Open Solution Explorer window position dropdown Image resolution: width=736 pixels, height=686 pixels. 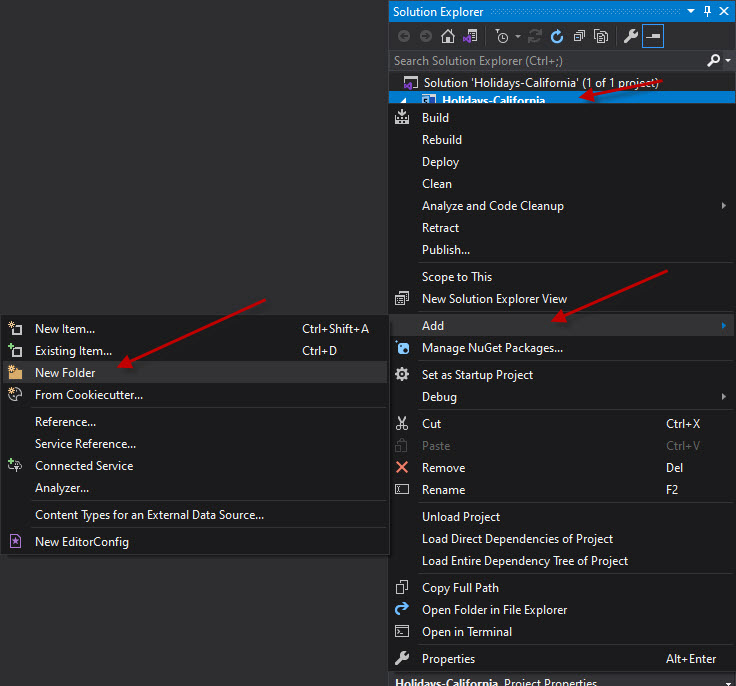tap(691, 11)
